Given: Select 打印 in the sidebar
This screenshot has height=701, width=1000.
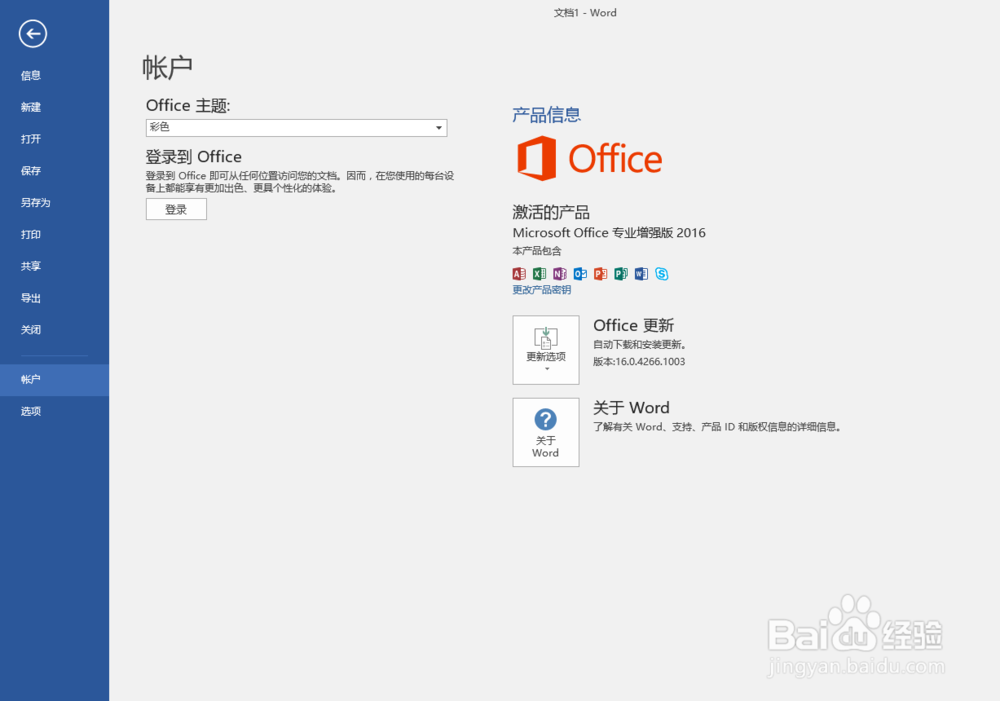Looking at the screenshot, I should click(30, 234).
